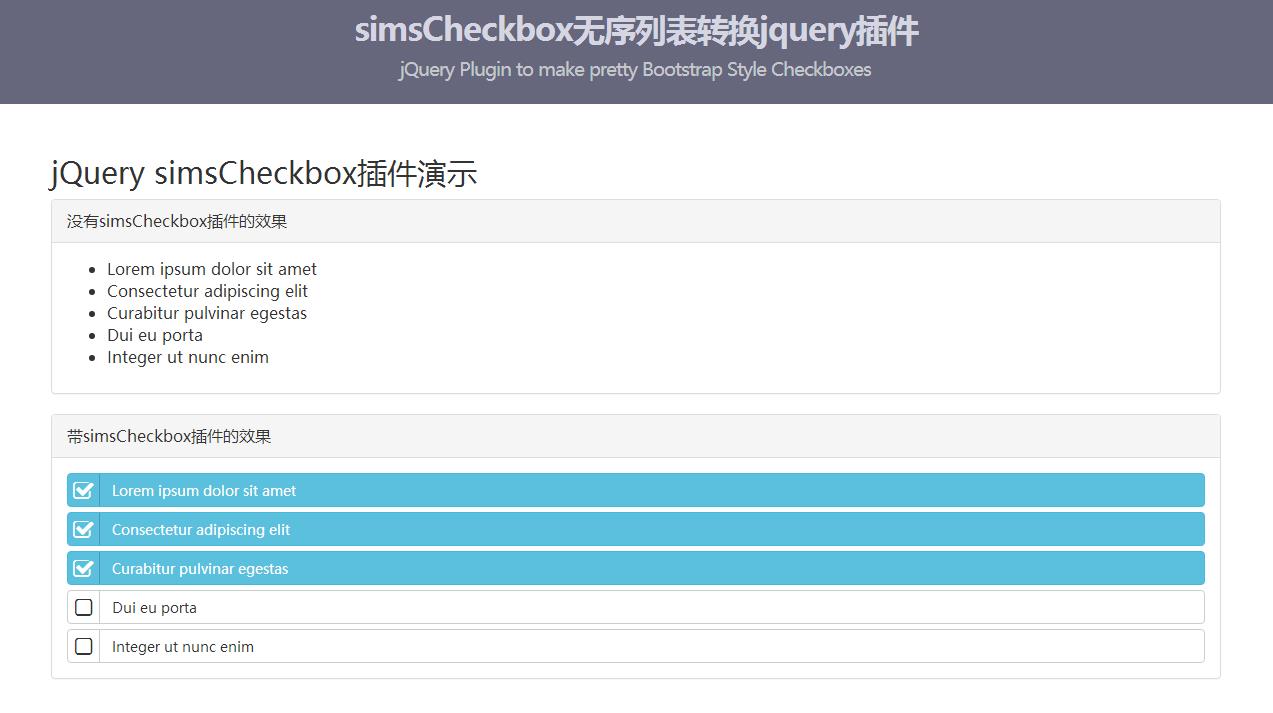1273x713 pixels.
Task: Click the 'jQuery simsCheckbox插件演示' heading
Action: tap(264, 173)
